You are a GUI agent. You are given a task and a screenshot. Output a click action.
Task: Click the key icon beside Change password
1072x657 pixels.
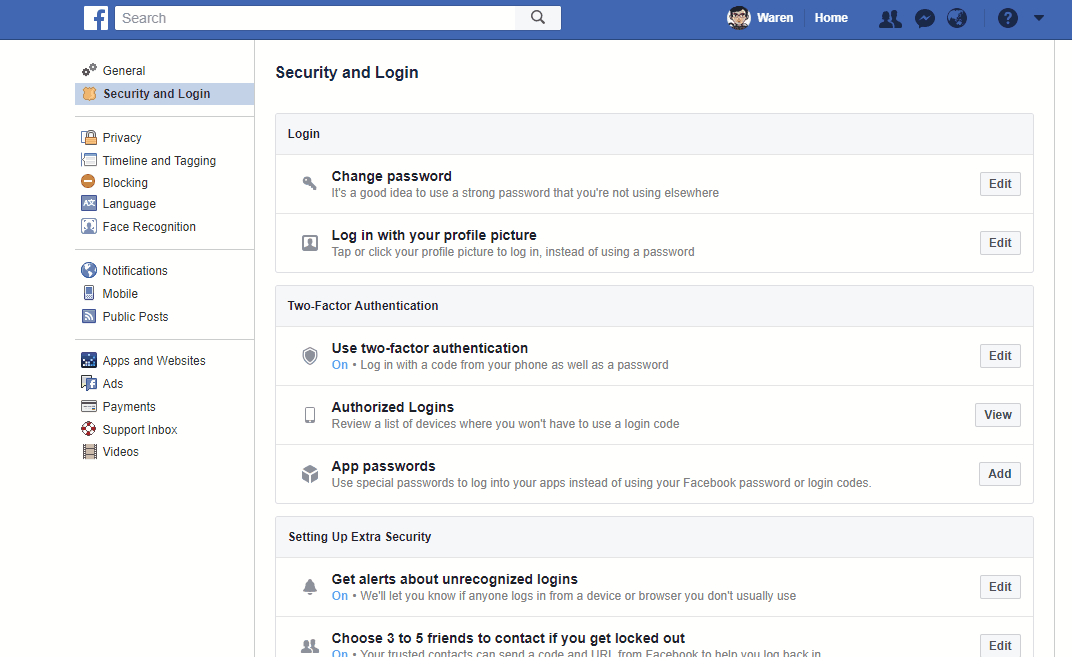click(309, 182)
